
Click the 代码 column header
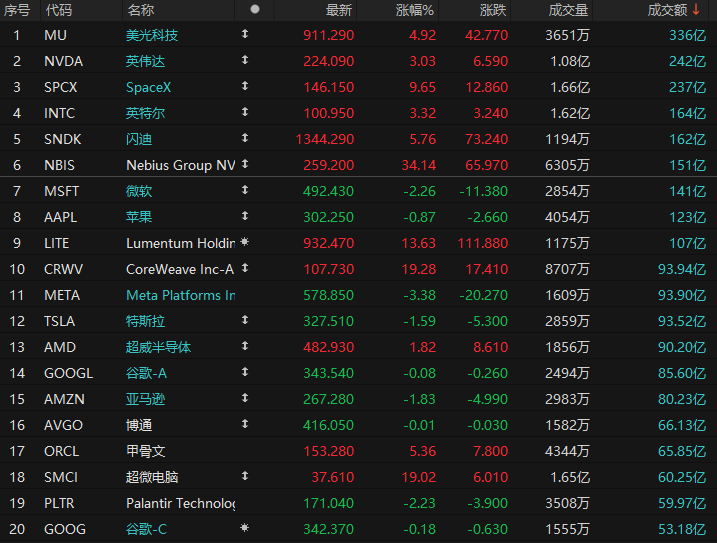point(59,10)
